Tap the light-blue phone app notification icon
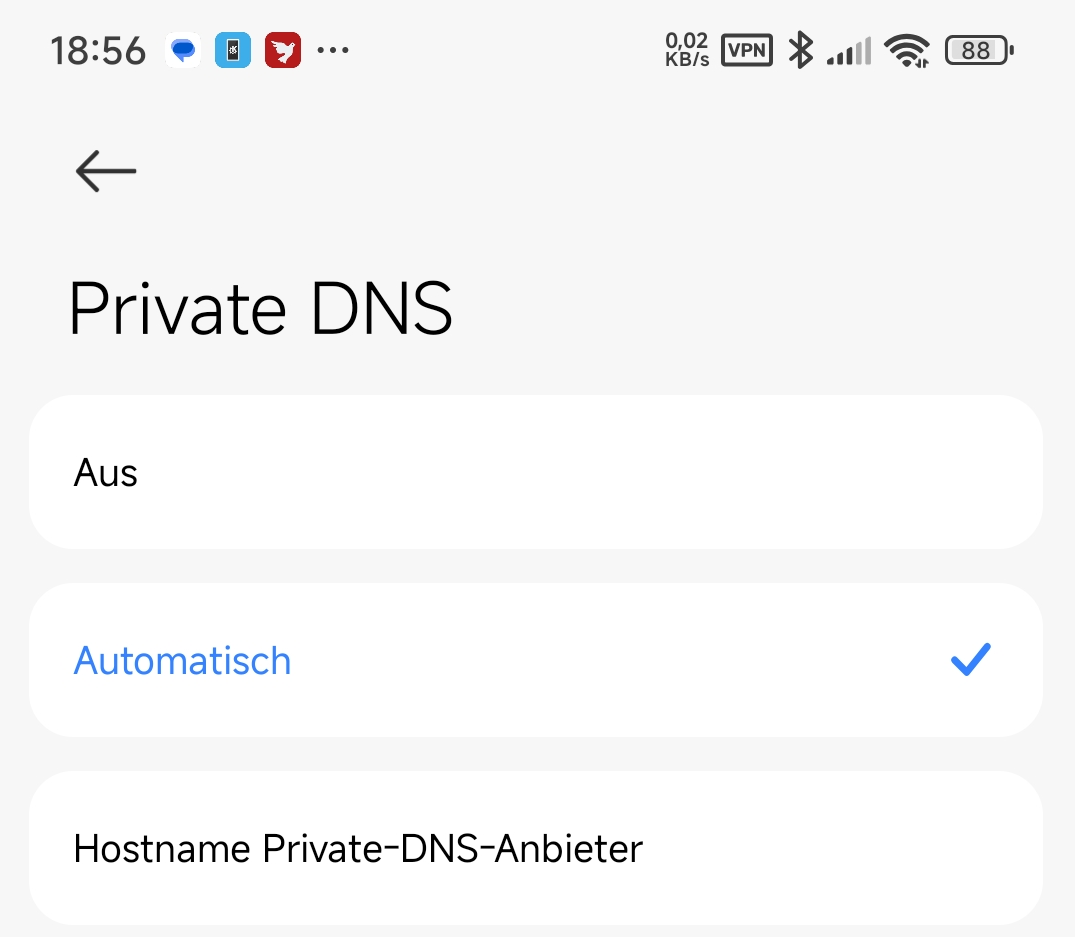This screenshot has width=1075, height=937. coord(233,50)
